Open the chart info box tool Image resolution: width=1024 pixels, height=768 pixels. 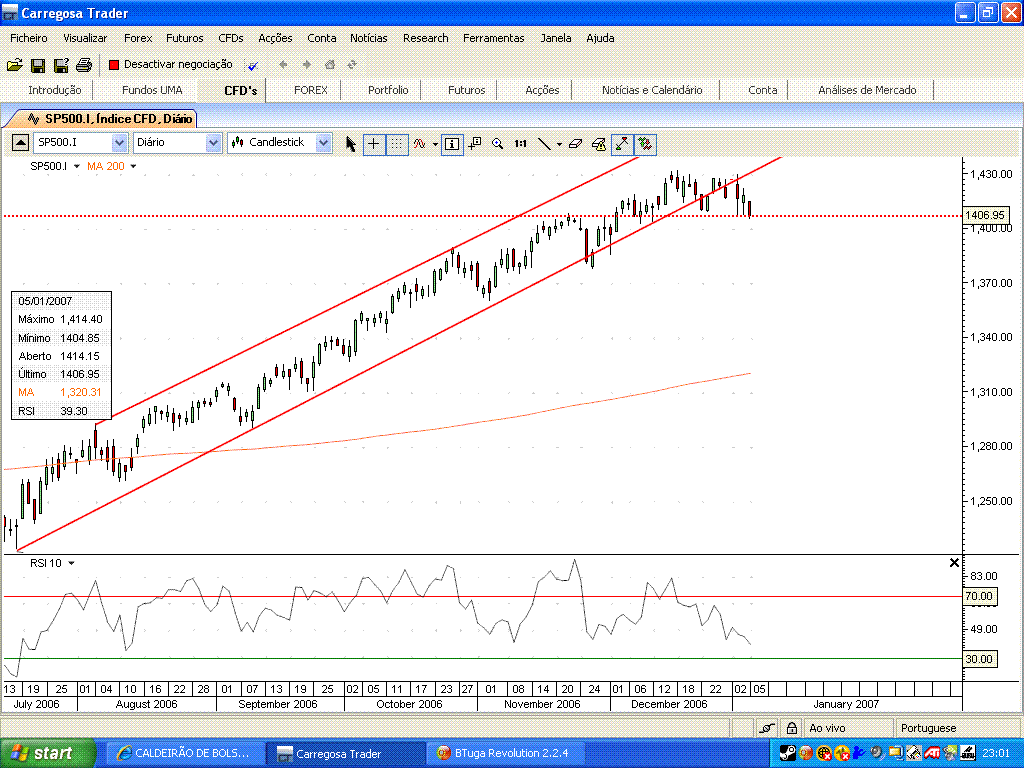pyautogui.click(x=452, y=143)
